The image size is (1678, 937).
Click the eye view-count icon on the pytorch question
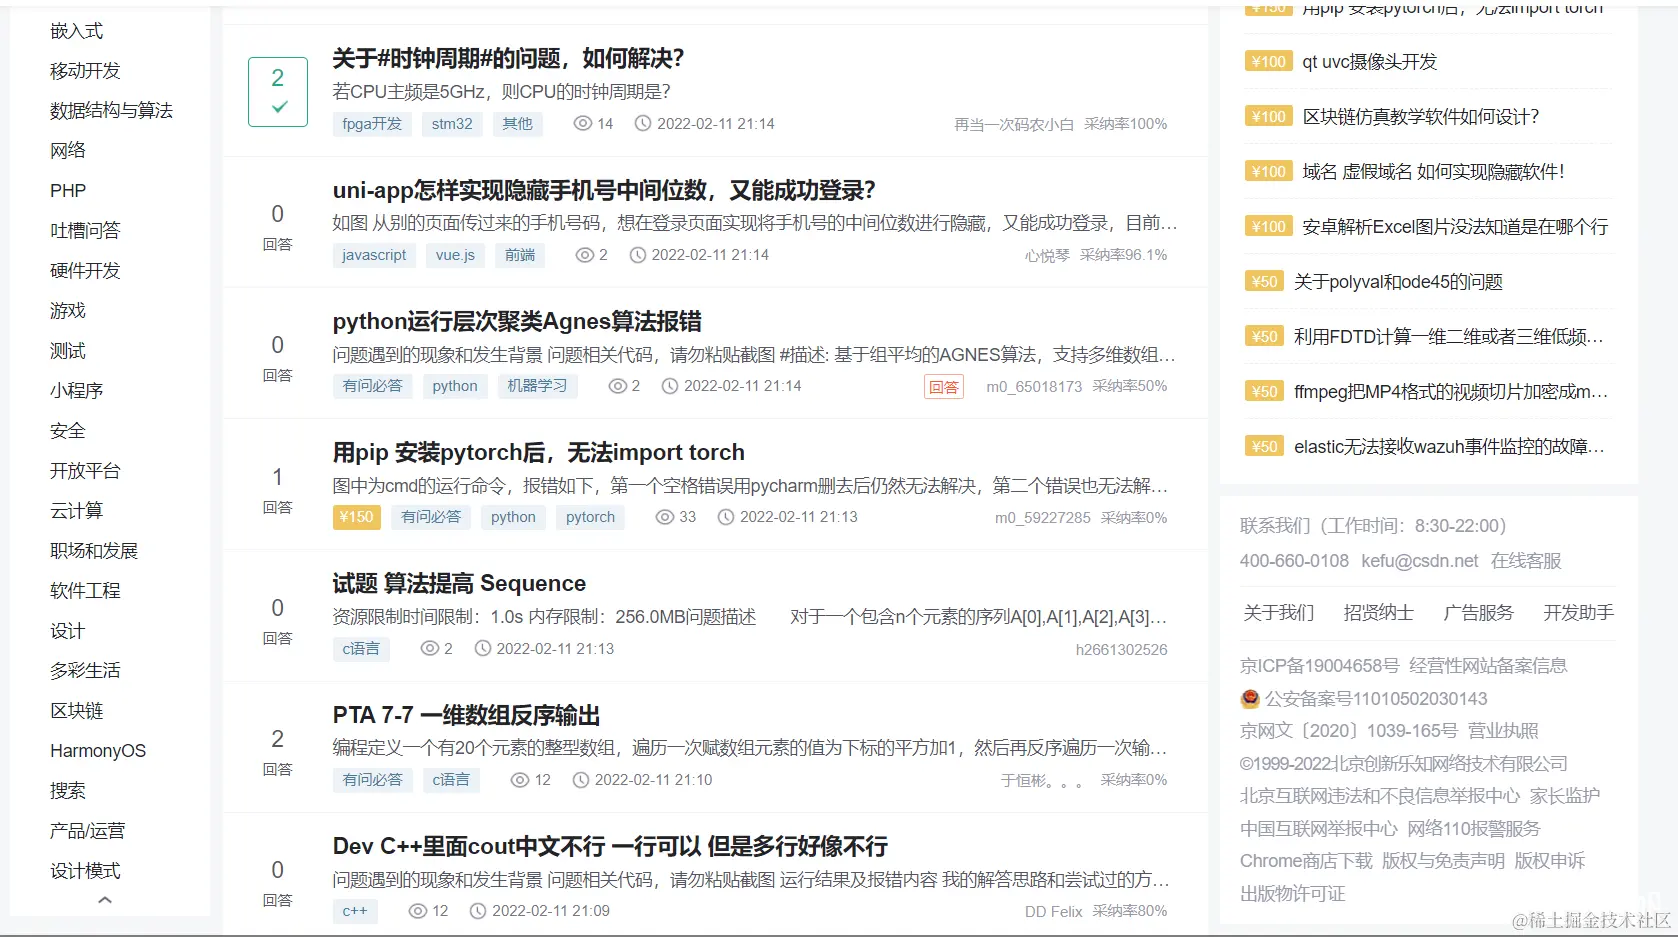(664, 517)
